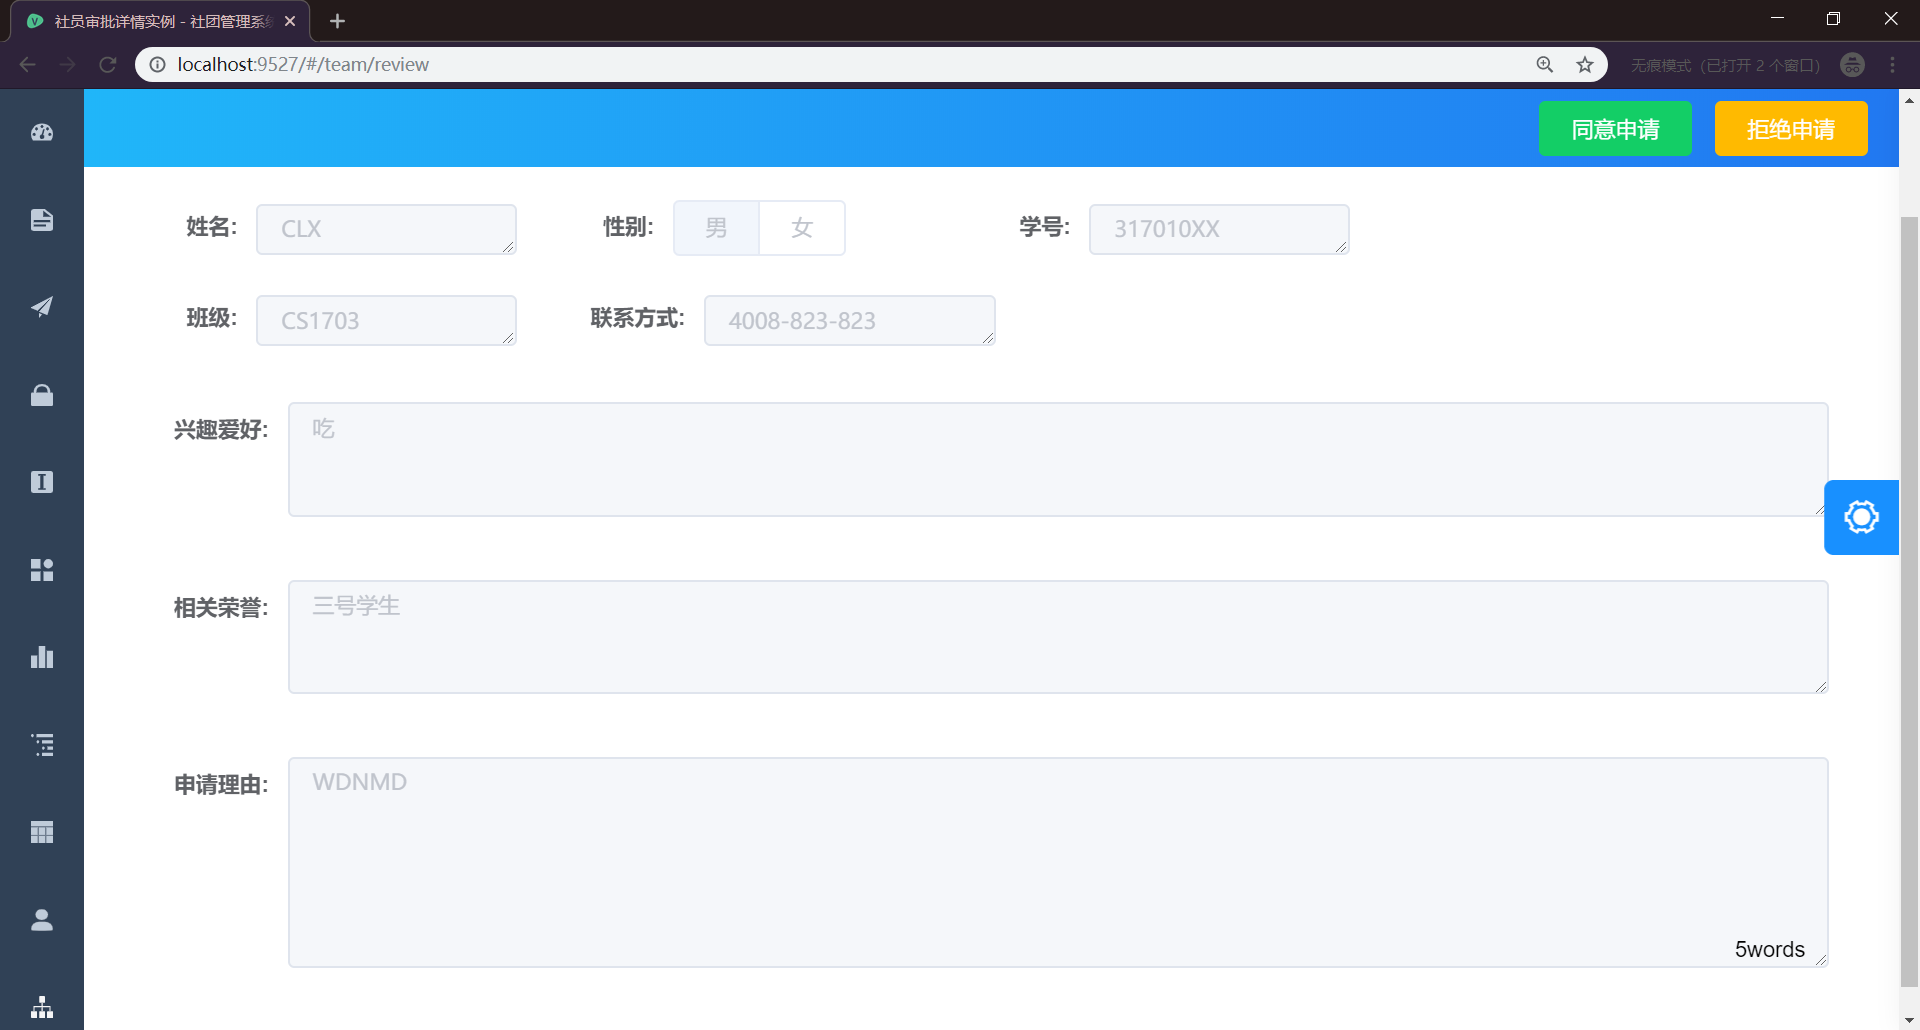Screen dimensions: 1920x1030
Task: Open the org tree icon in sidebar
Action: click(x=42, y=1007)
